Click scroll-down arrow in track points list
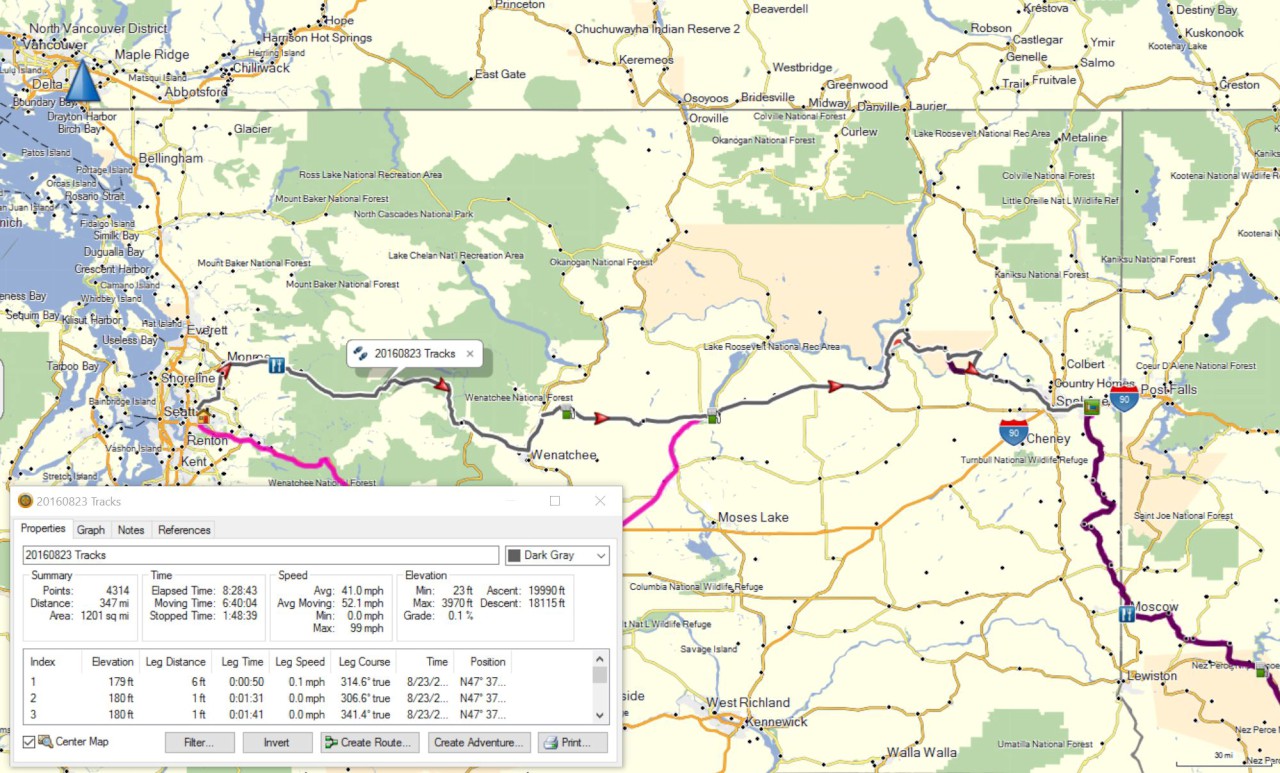 tap(600, 715)
